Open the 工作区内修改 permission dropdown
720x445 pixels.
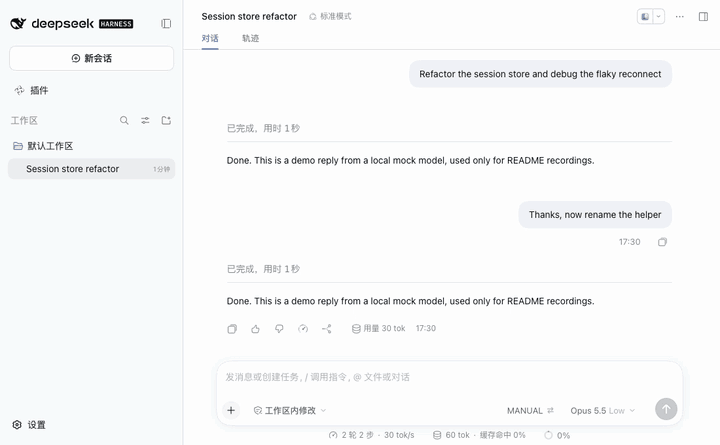pos(290,411)
